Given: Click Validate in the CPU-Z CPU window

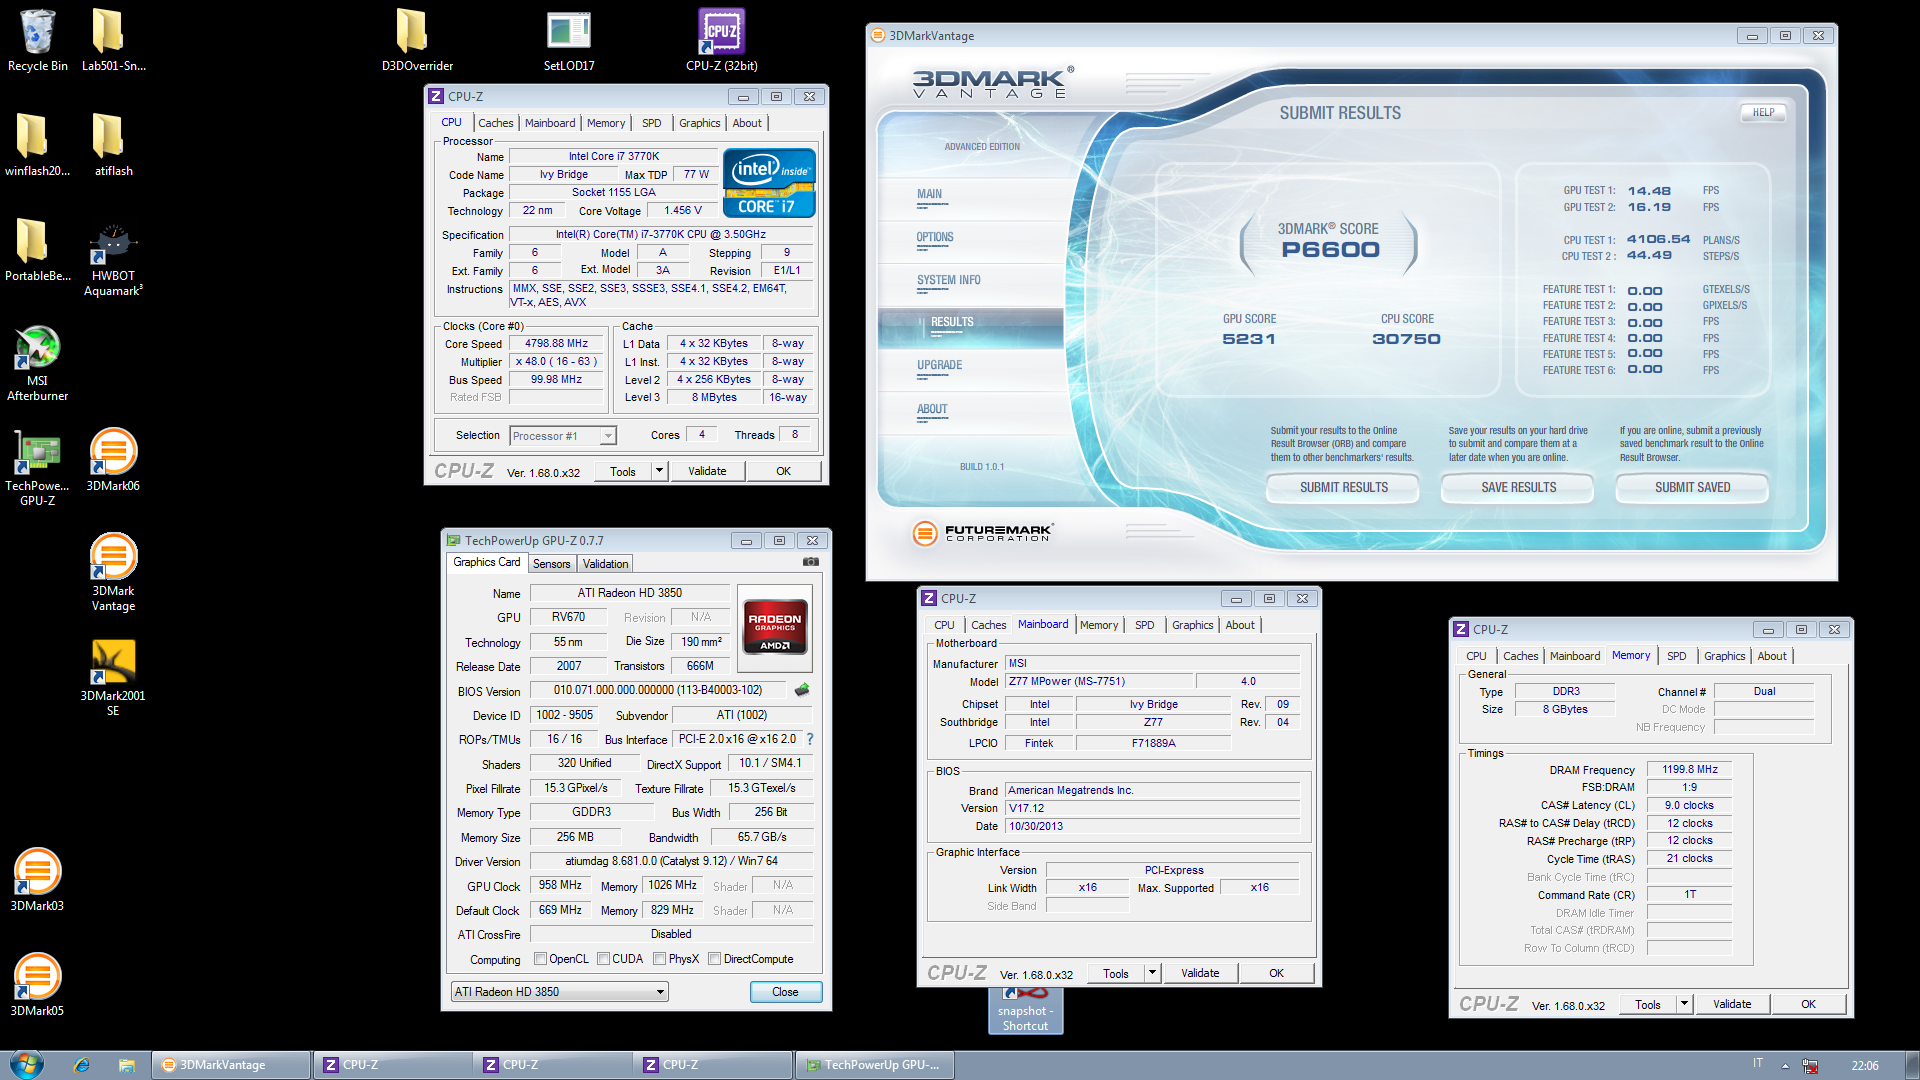Looking at the screenshot, I should coord(707,471).
